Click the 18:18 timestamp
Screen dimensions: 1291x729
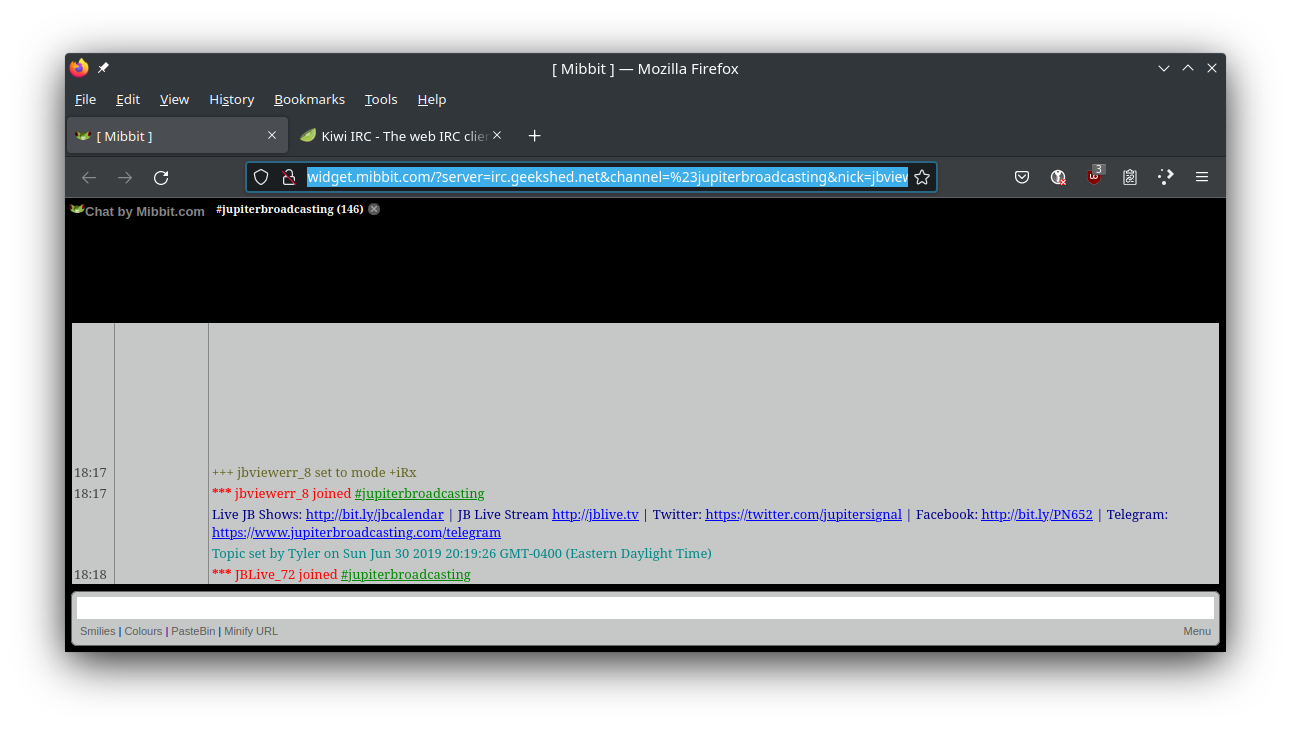point(90,574)
